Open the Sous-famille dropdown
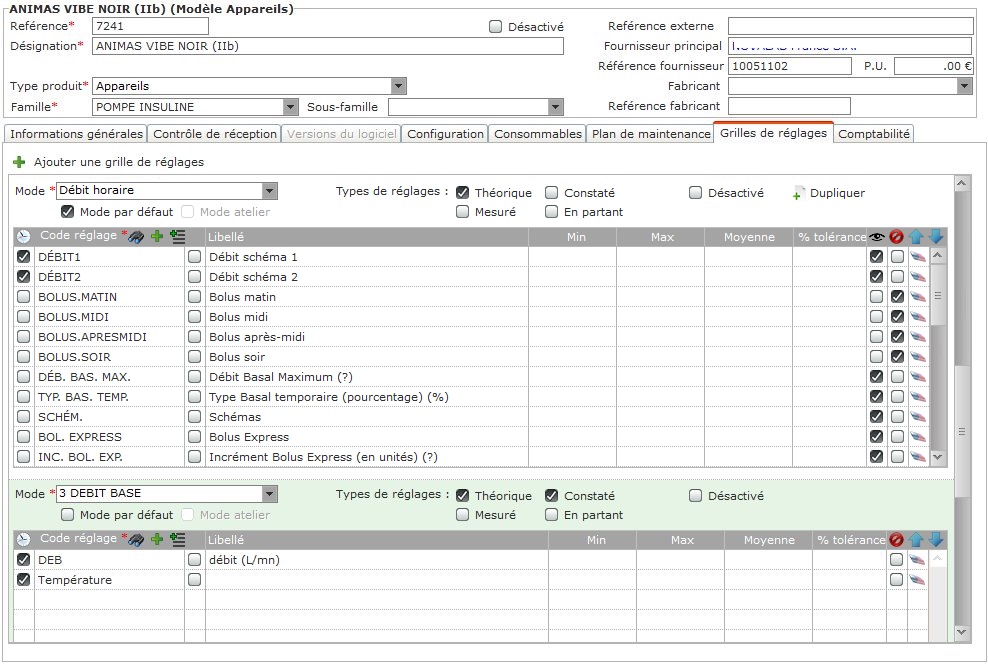Viewport: 988px width, 665px height. (555, 107)
